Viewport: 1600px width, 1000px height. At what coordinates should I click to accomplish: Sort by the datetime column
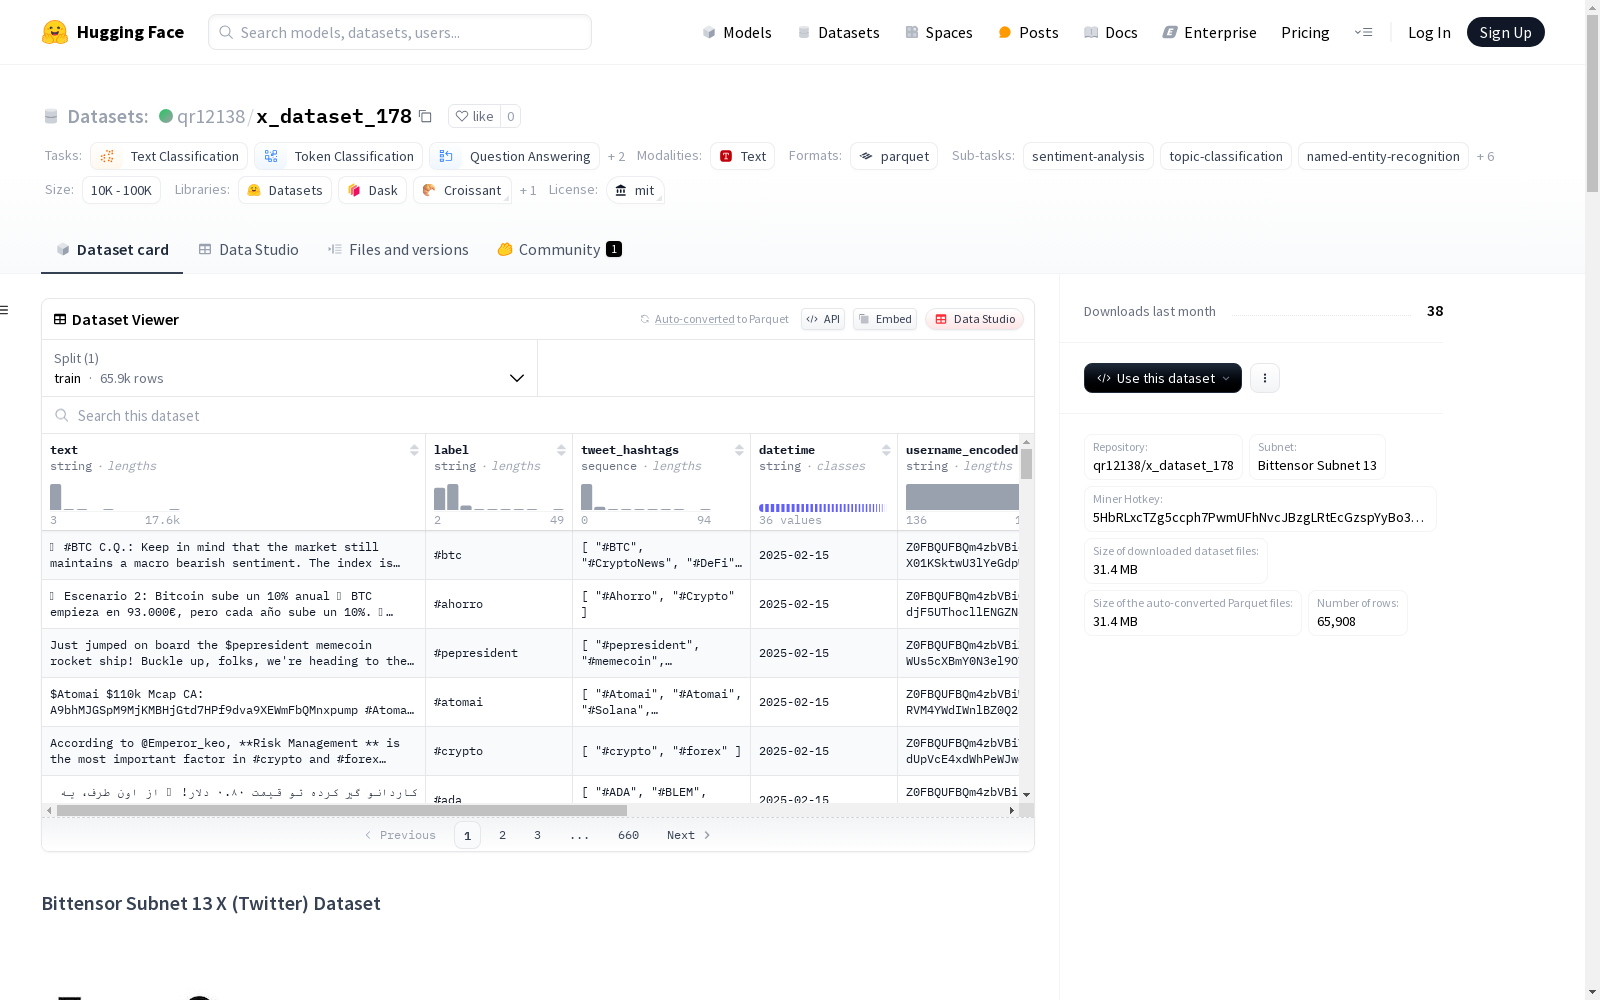coord(886,450)
